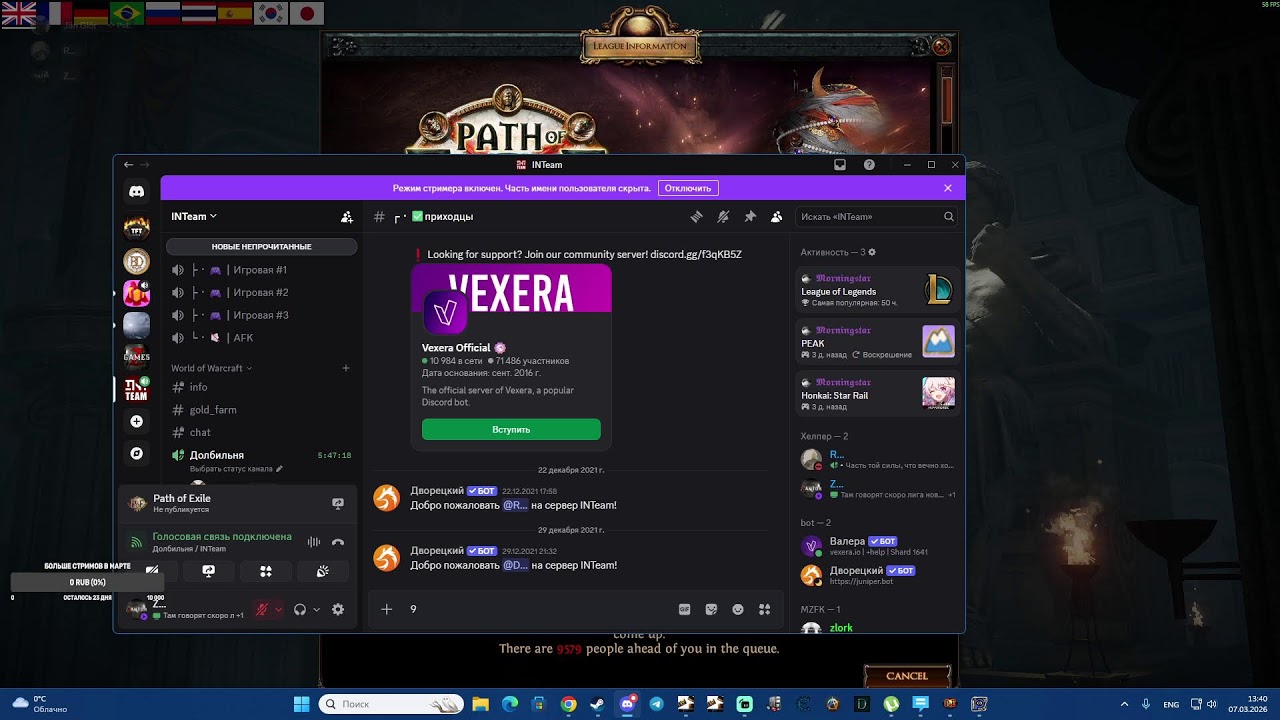Open the chat text channel
The image size is (1280, 720).
coord(262,432)
